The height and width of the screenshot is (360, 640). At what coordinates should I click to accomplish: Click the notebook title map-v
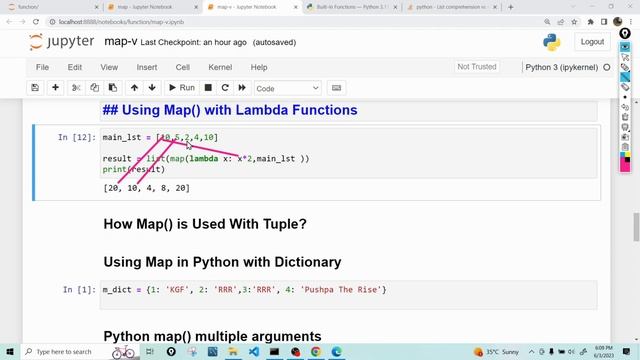pyautogui.click(x=121, y=42)
